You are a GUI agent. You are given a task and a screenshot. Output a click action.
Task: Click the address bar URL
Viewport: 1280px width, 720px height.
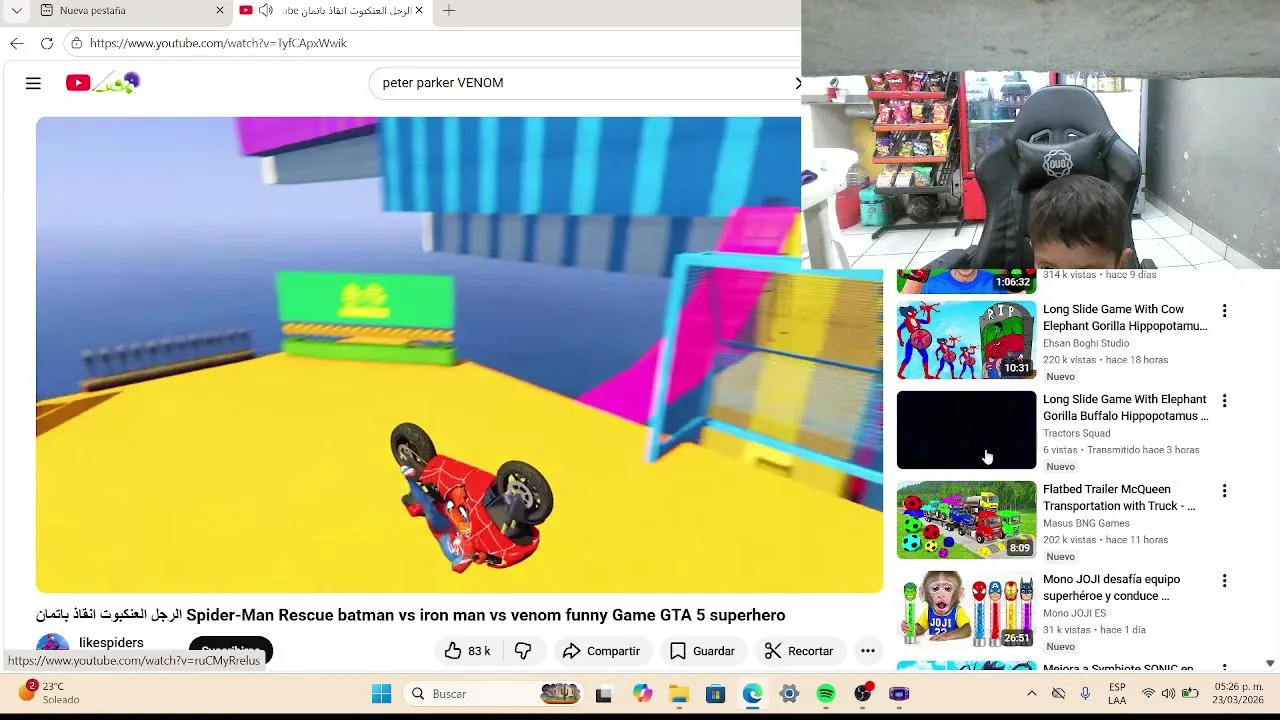(218, 43)
